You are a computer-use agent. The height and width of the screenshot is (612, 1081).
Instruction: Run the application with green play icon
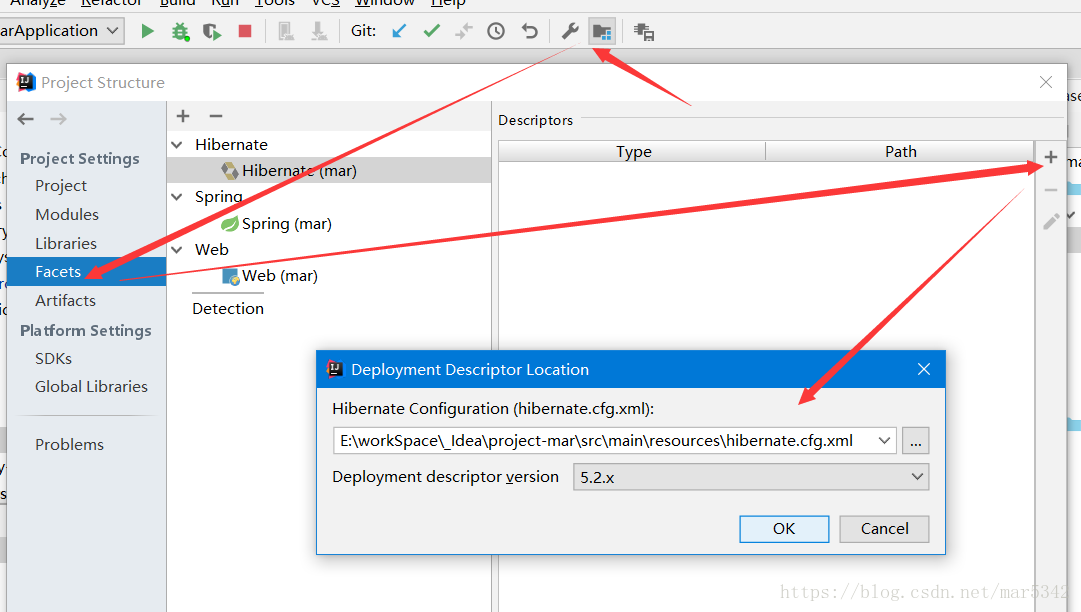(x=147, y=31)
